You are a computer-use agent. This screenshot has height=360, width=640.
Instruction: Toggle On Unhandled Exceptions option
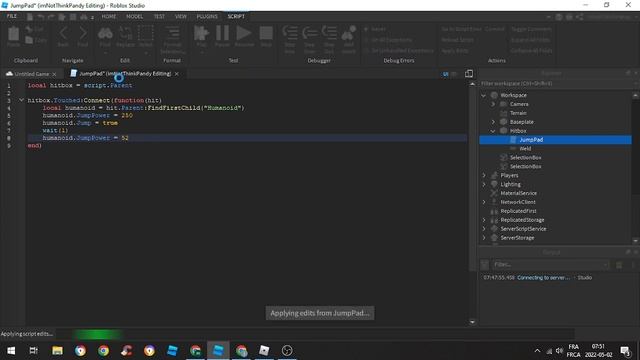(x=398, y=51)
